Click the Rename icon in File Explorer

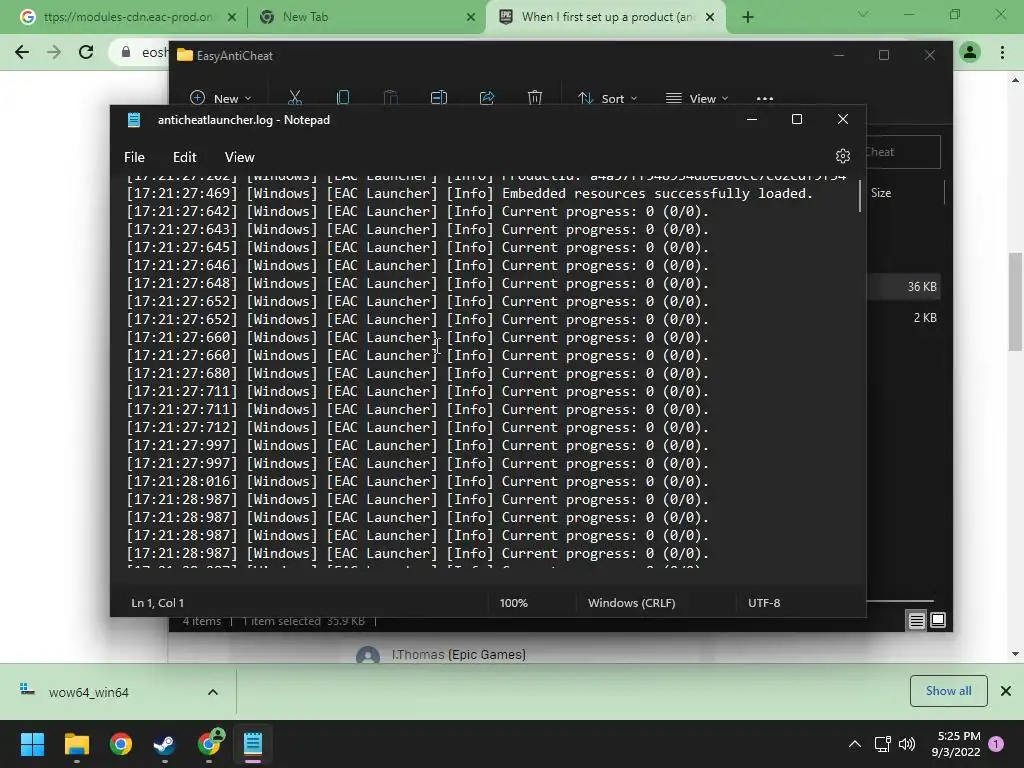(439, 98)
